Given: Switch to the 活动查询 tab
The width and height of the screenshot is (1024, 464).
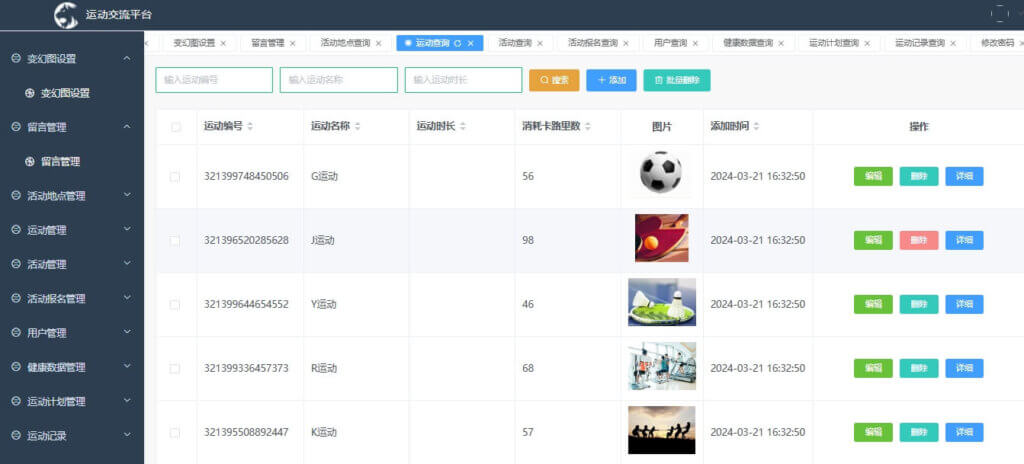Looking at the screenshot, I should pos(515,43).
